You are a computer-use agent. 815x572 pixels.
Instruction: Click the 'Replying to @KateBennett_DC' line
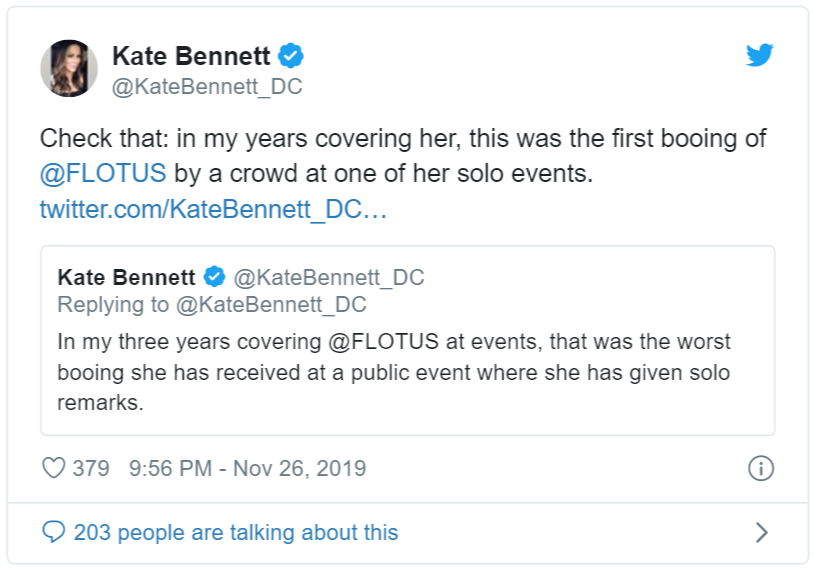[x=212, y=304]
